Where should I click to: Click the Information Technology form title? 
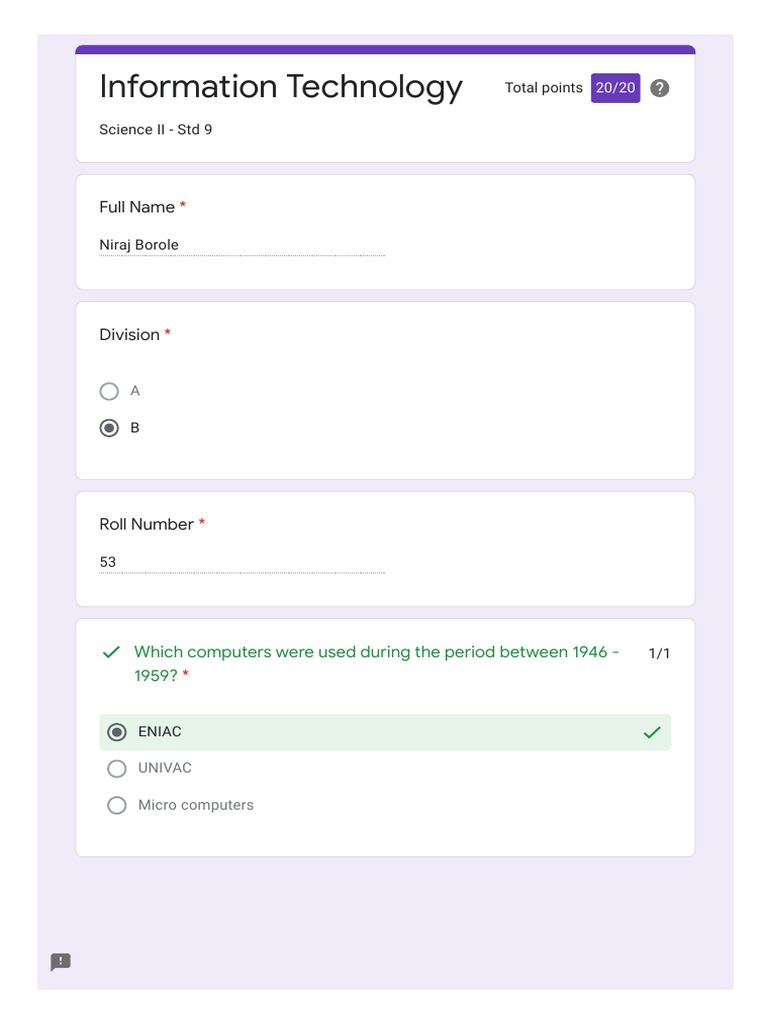[281, 87]
